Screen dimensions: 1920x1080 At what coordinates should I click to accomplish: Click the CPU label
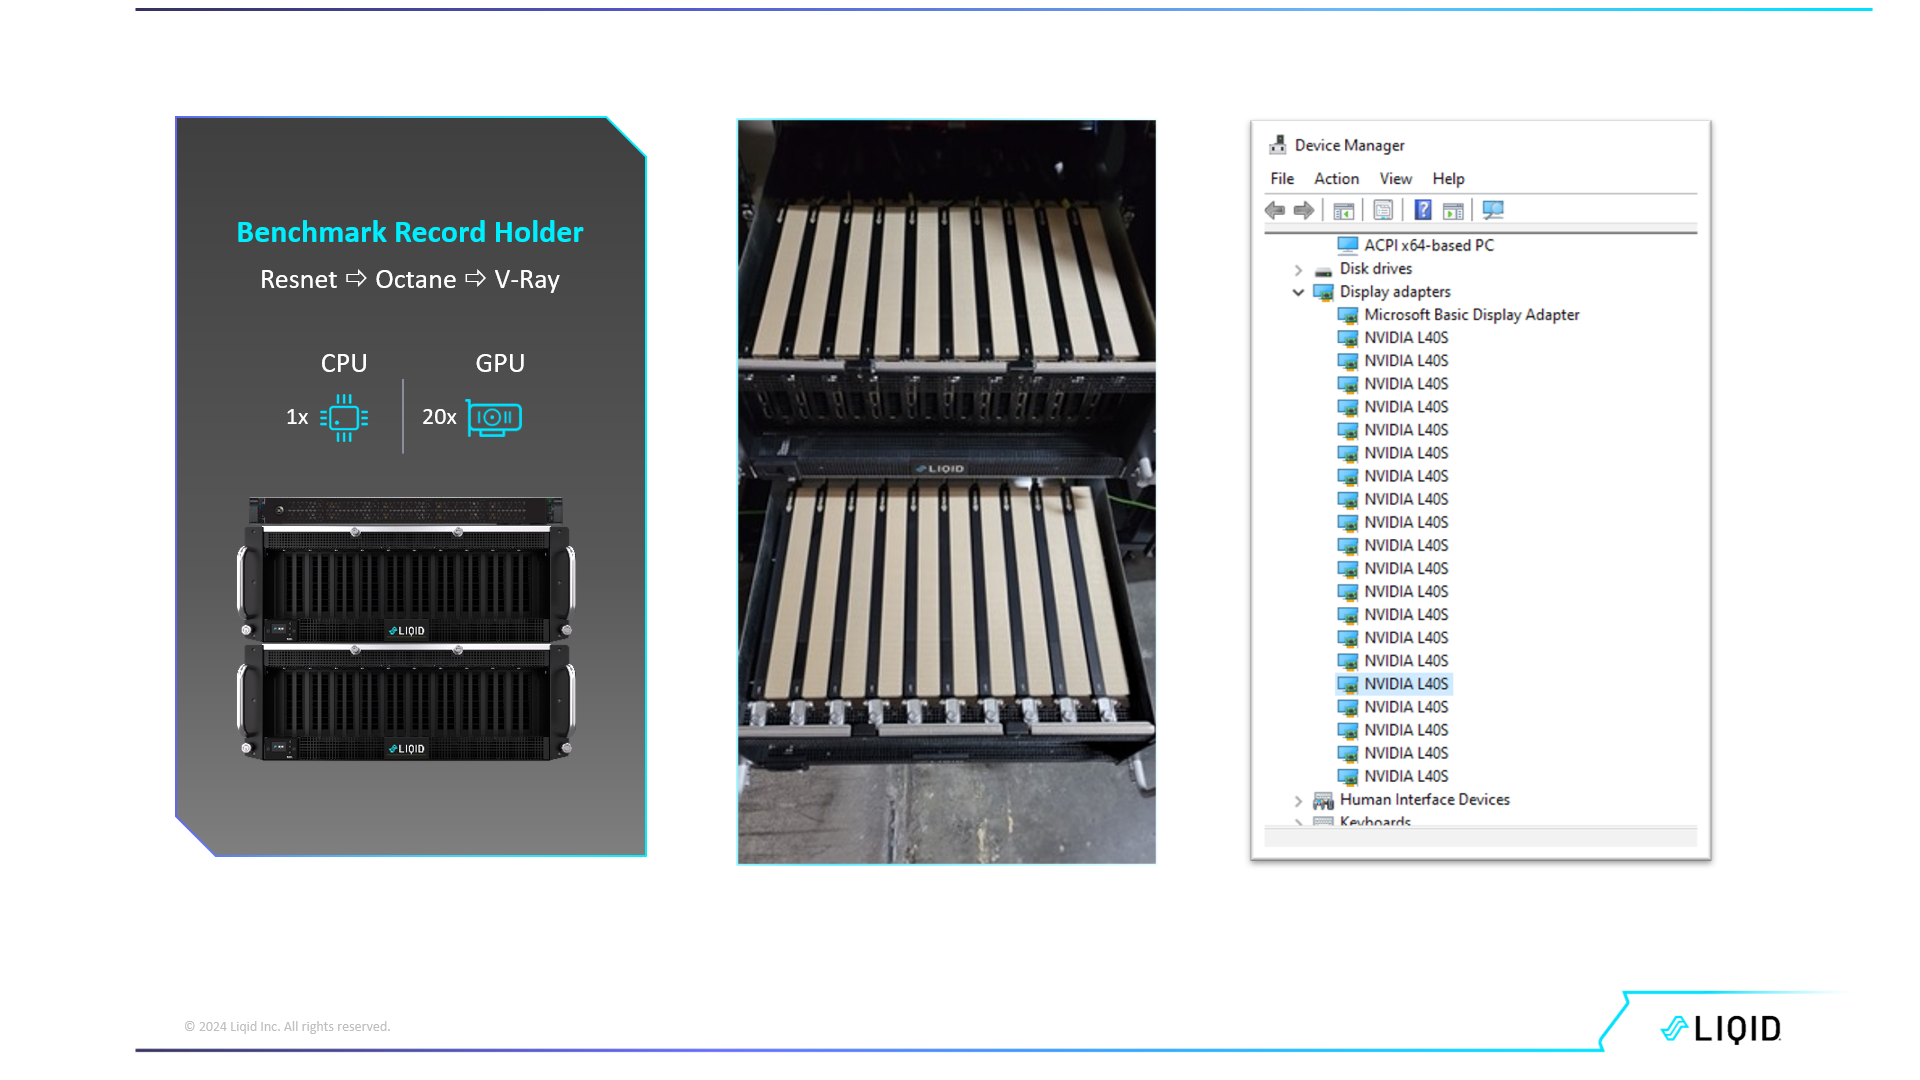344,363
